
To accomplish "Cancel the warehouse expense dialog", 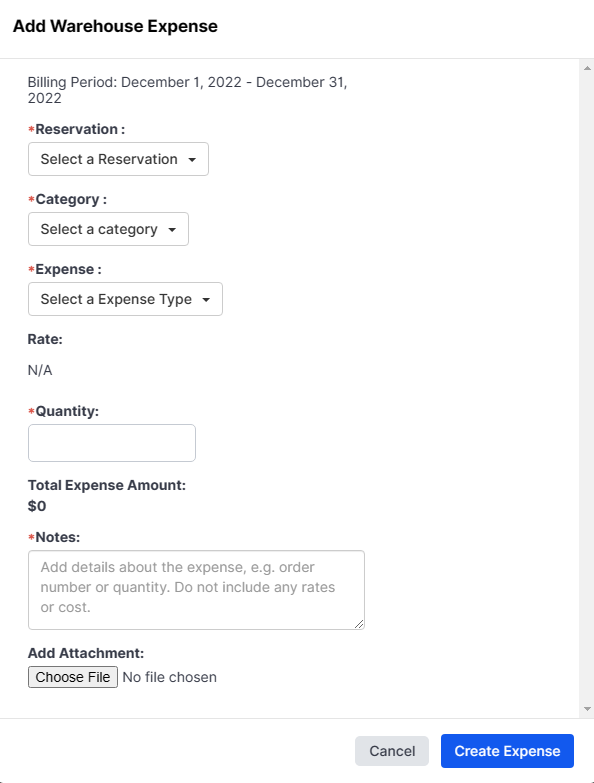I will (392, 751).
